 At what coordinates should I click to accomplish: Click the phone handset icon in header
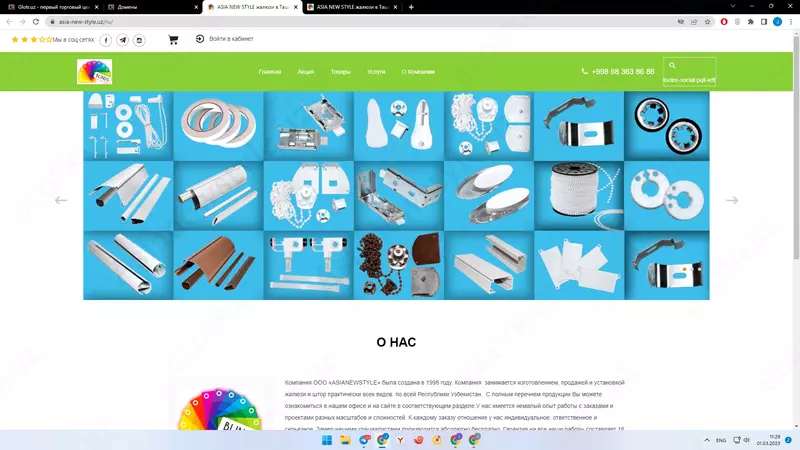click(x=585, y=71)
